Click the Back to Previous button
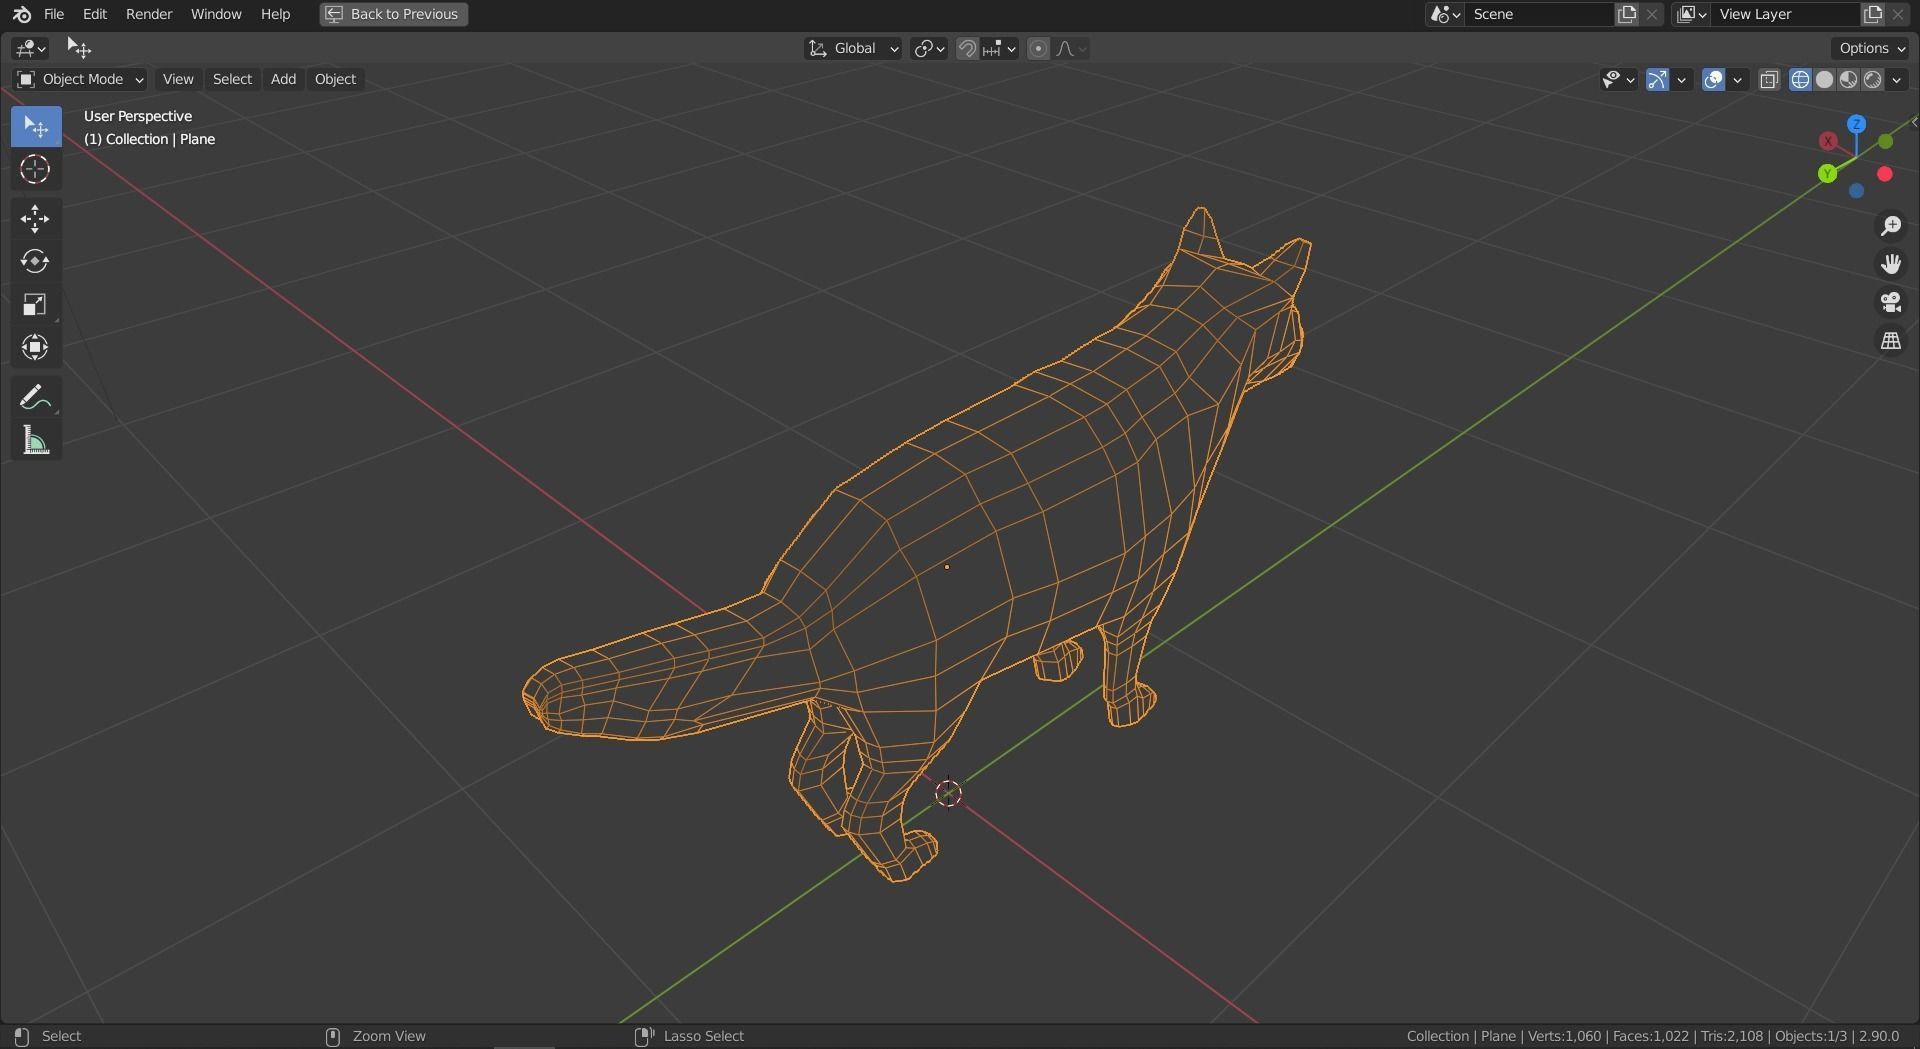The image size is (1920, 1049). pos(394,14)
